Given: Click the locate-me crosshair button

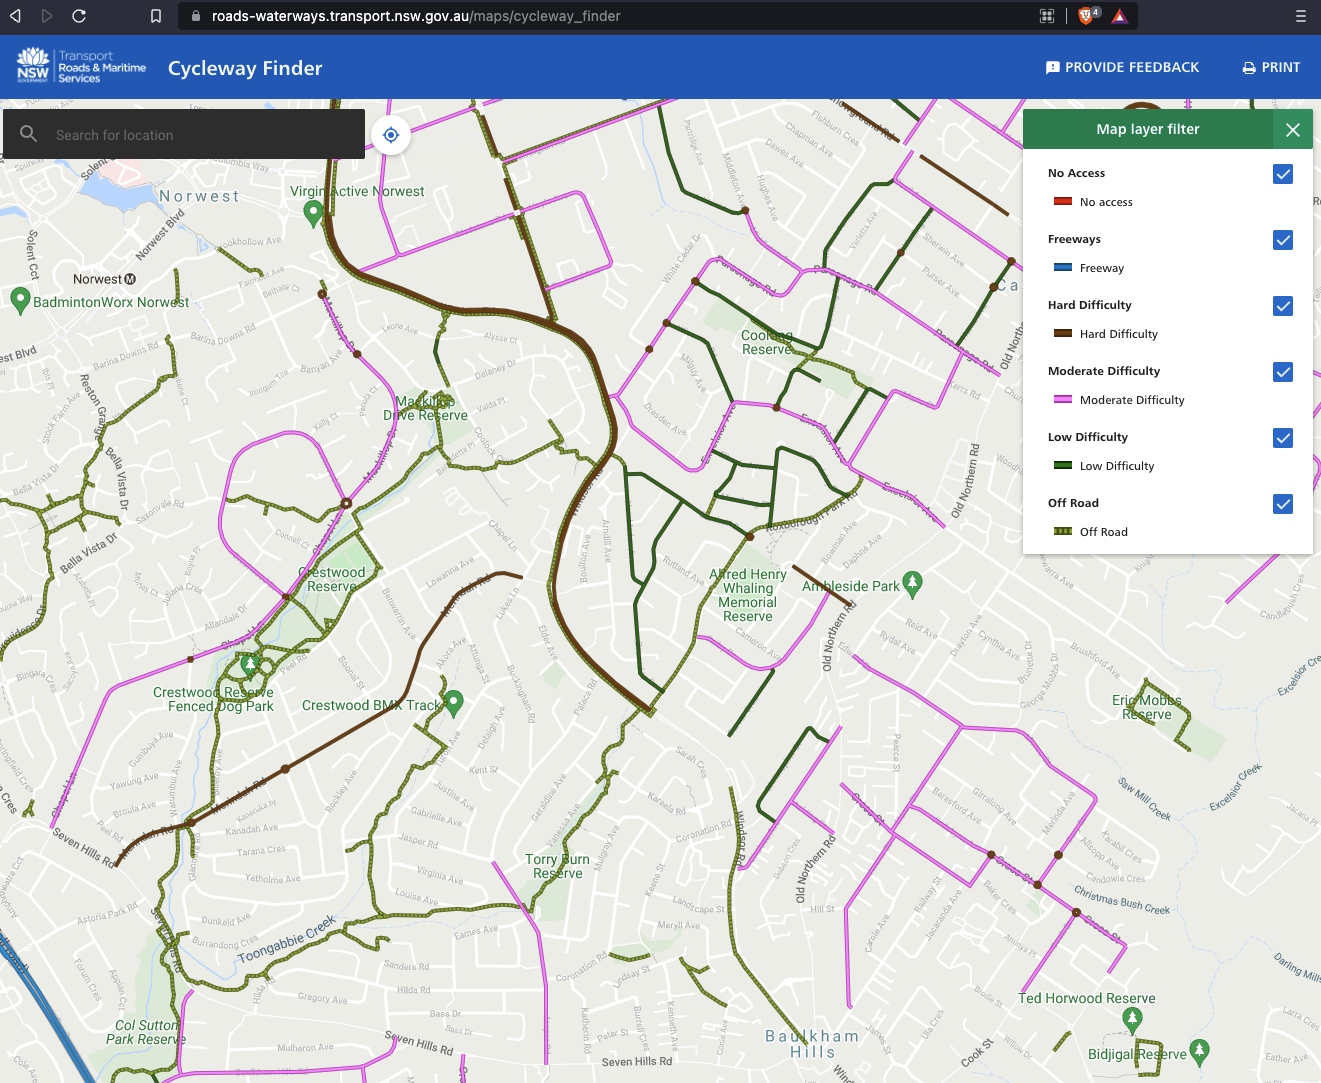Looking at the screenshot, I should (391, 135).
